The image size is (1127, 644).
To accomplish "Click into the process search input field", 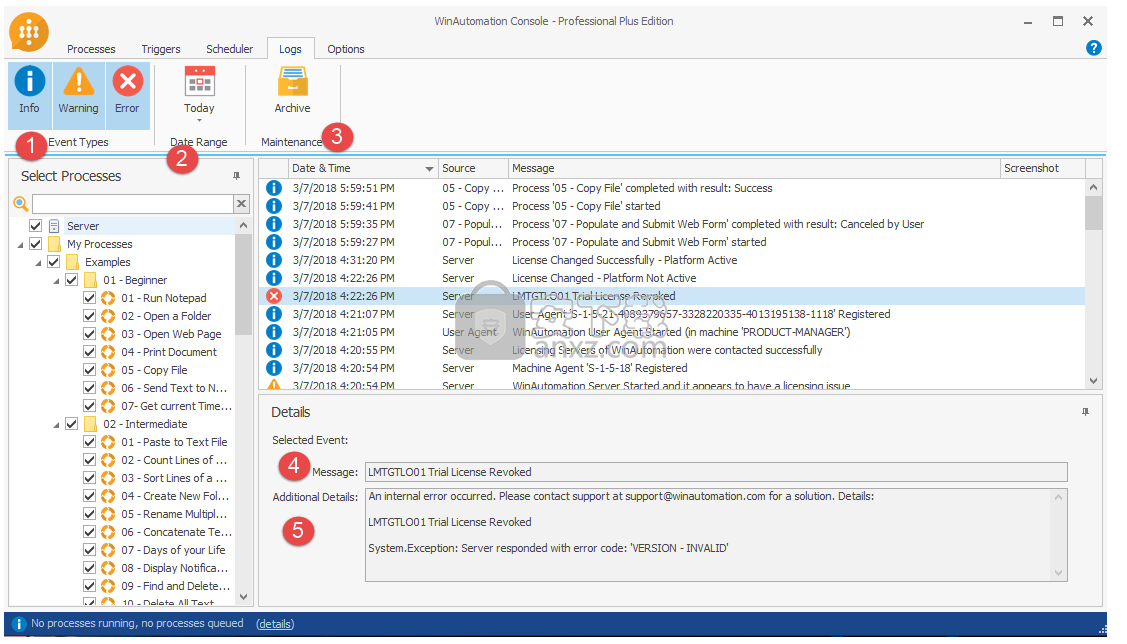I will pyautogui.click(x=133, y=203).
